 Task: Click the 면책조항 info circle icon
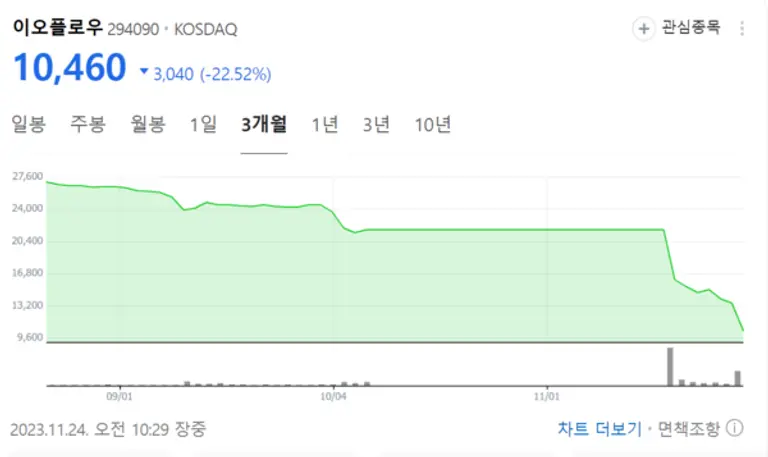point(735,429)
